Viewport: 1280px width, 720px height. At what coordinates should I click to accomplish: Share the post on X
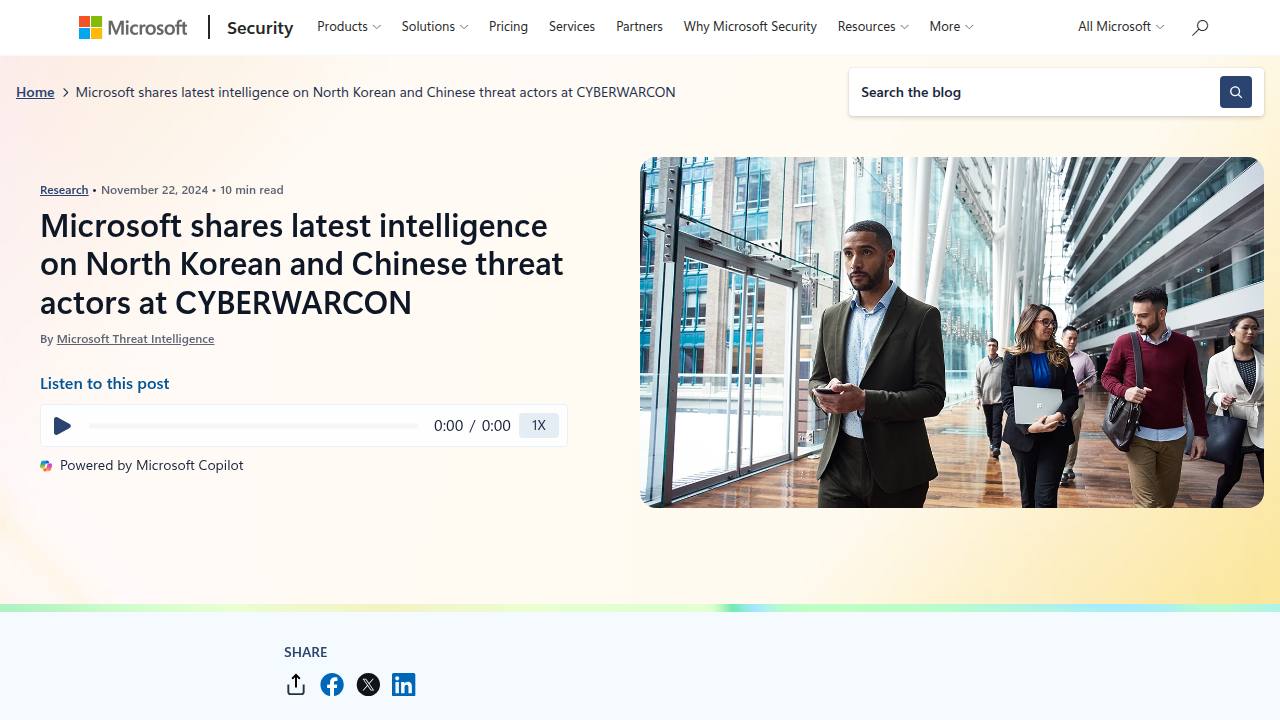coord(368,685)
